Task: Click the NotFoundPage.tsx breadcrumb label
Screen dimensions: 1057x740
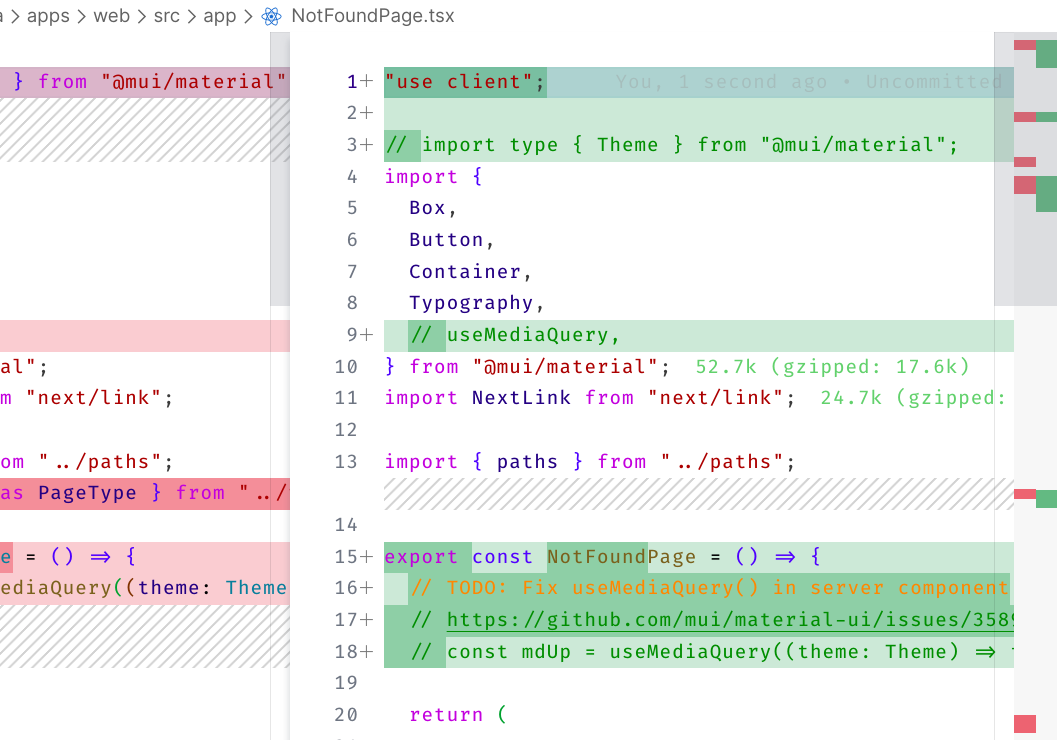Action: [370, 16]
